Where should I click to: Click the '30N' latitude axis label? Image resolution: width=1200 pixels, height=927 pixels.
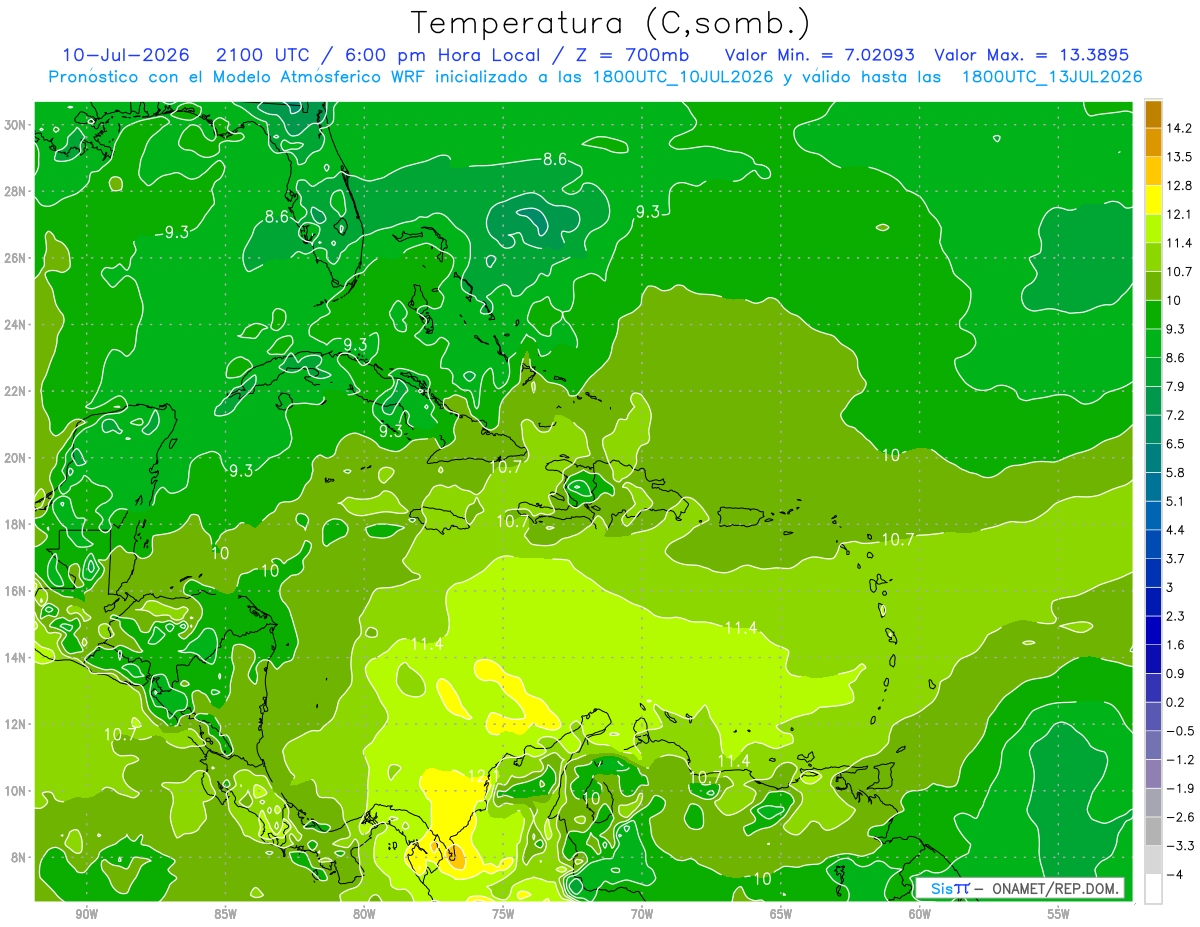pos(17,124)
